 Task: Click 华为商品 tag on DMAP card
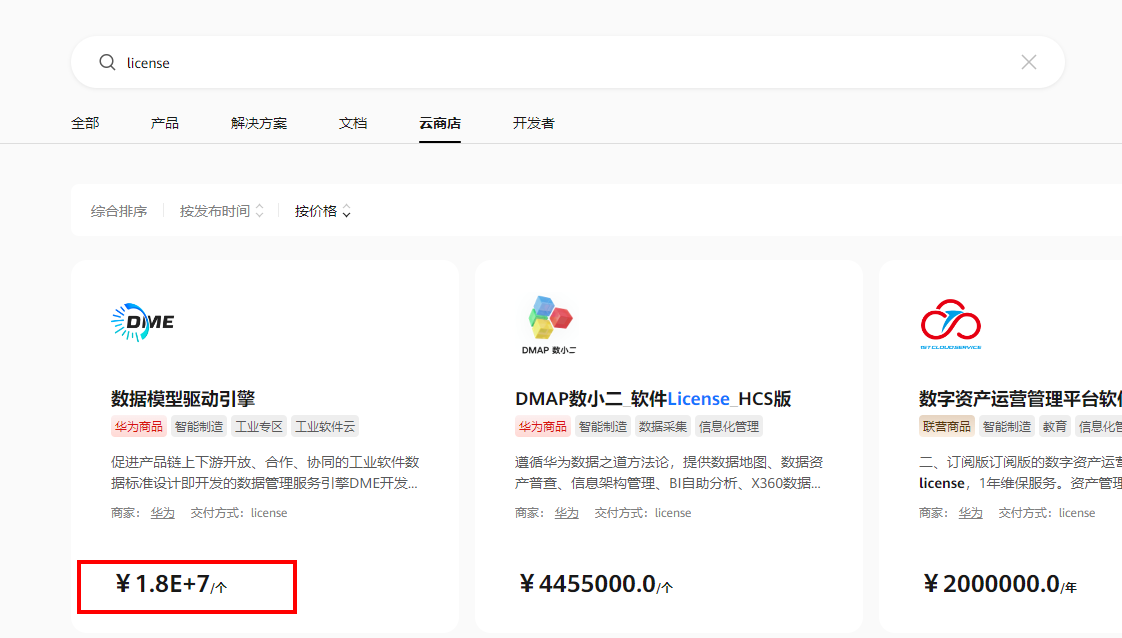[x=542, y=426]
